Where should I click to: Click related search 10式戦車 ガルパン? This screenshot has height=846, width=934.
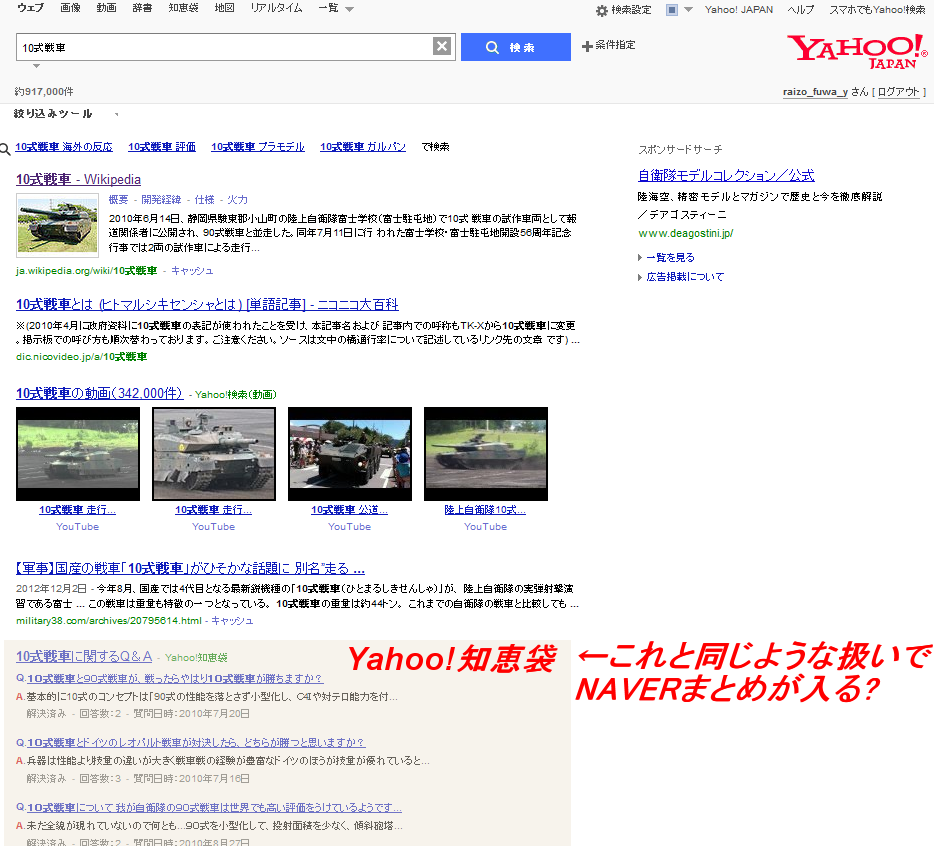[363, 147]
